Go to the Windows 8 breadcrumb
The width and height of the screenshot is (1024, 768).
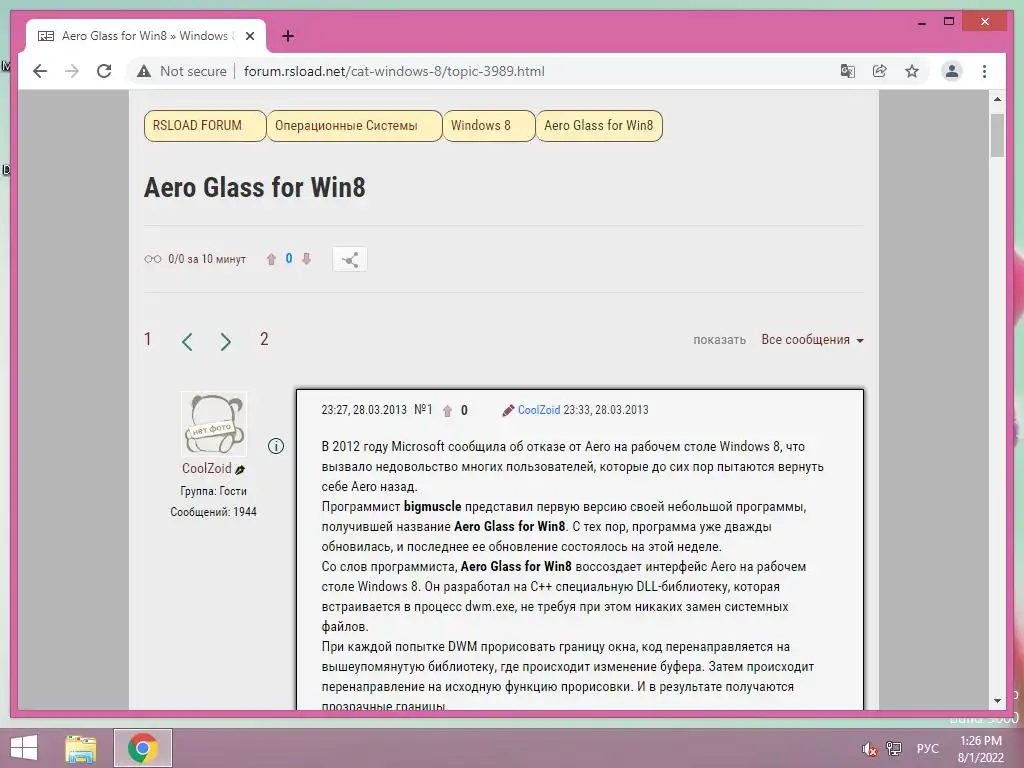pos(488,125)
